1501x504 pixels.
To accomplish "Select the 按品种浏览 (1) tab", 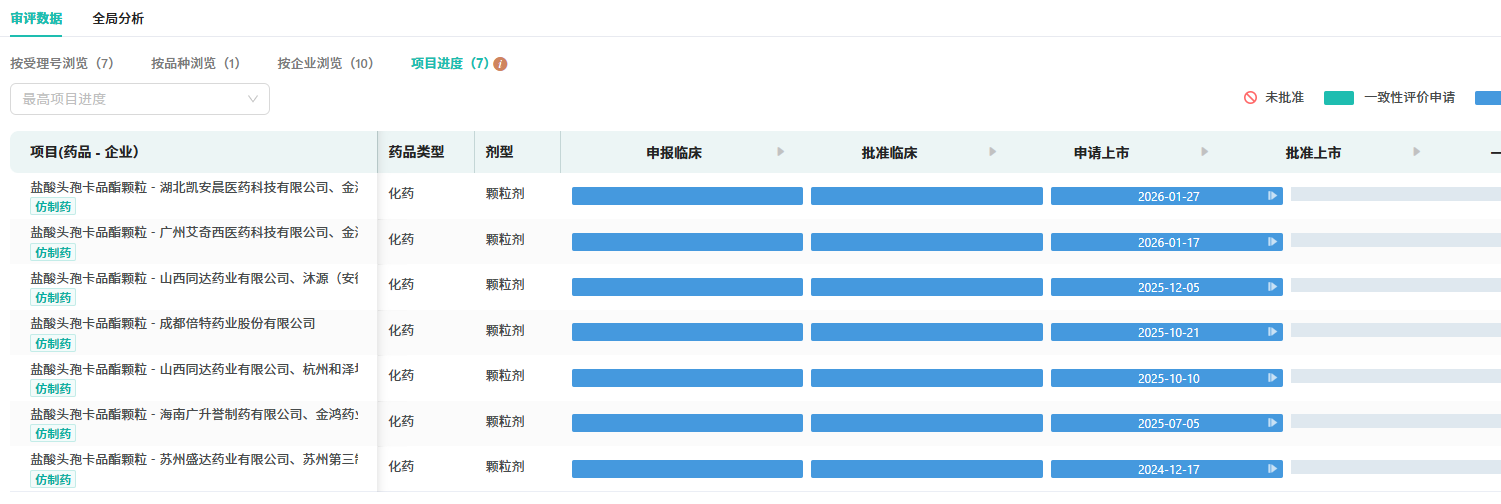I will click(x=196, y=64).
